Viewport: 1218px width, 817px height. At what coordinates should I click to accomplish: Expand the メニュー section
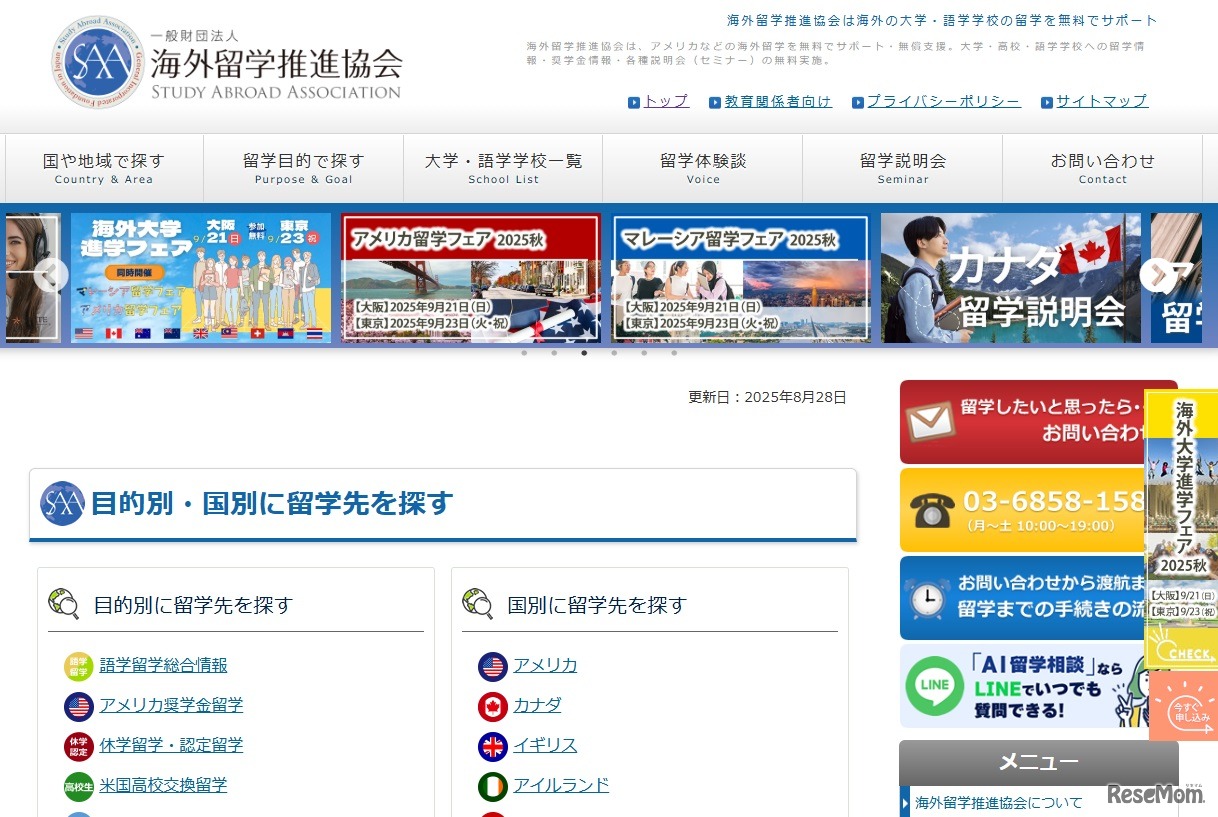[1038, 761]
